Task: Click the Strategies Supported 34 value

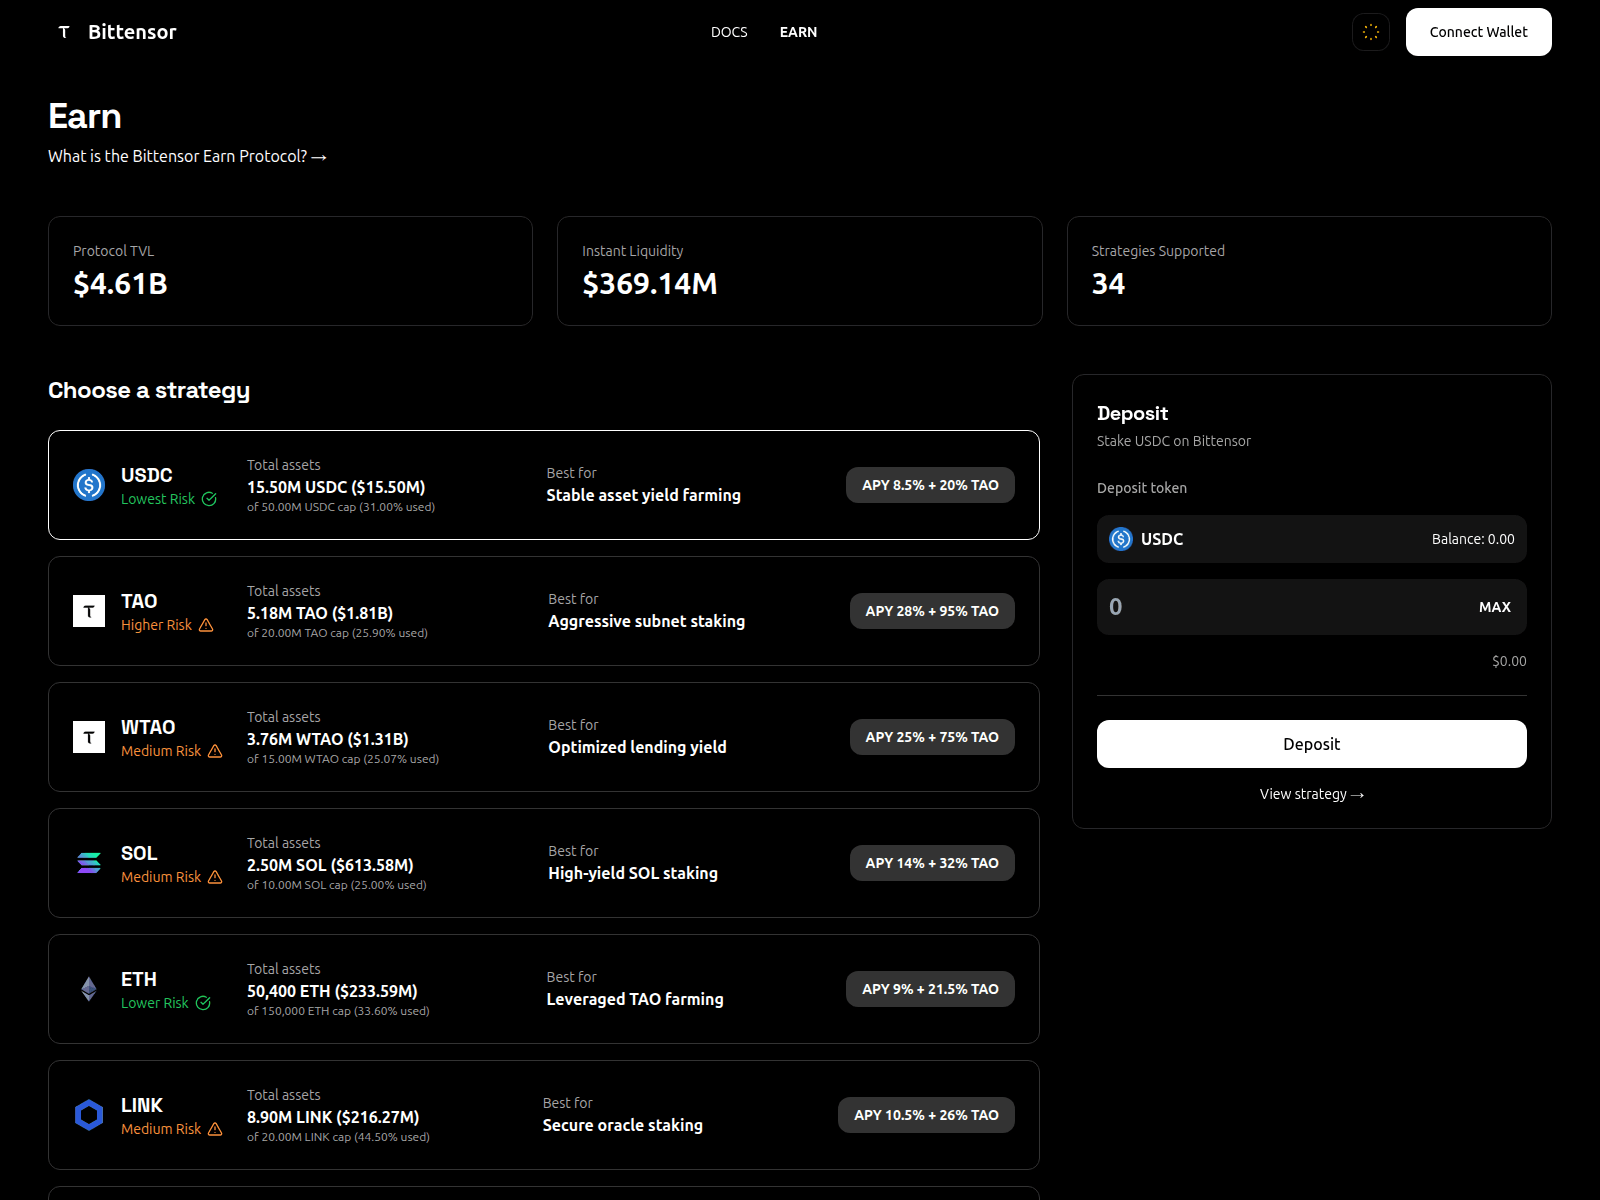Action: click(x=1108, y=284)
